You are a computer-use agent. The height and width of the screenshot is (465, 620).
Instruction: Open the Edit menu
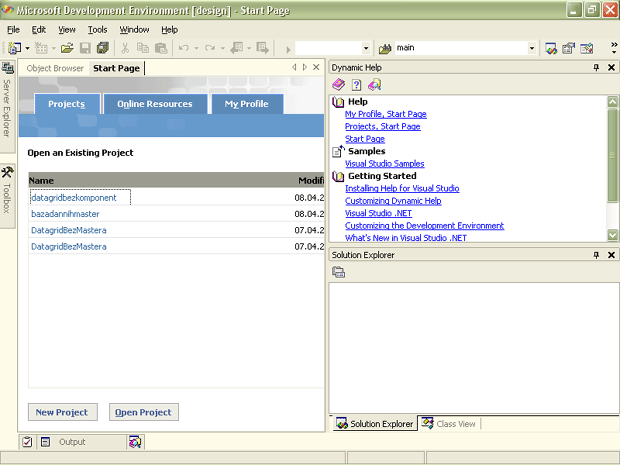coord(39,30)
